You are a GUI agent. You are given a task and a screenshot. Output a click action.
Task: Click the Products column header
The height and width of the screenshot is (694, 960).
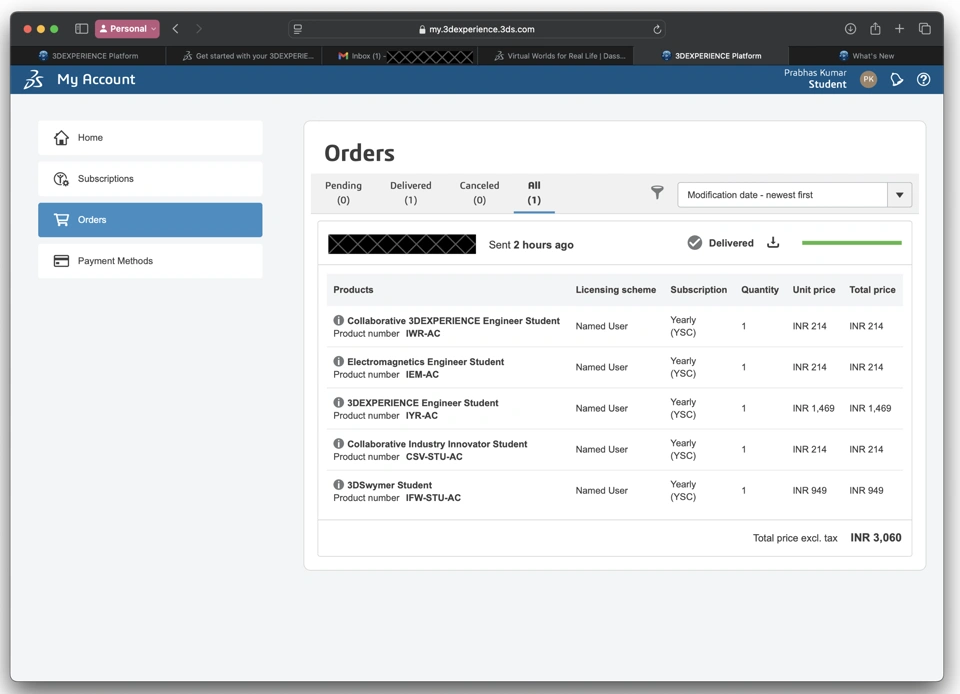(x=353, y=289)
